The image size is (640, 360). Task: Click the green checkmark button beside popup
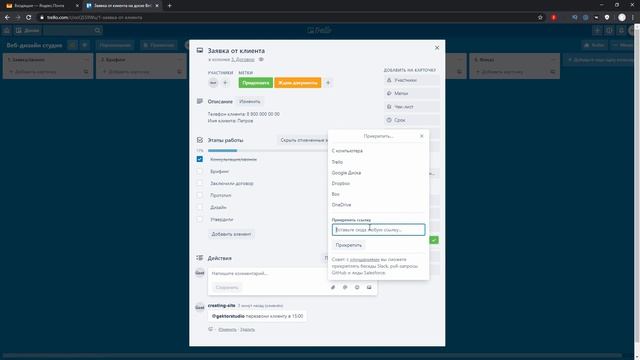(434, 240)
